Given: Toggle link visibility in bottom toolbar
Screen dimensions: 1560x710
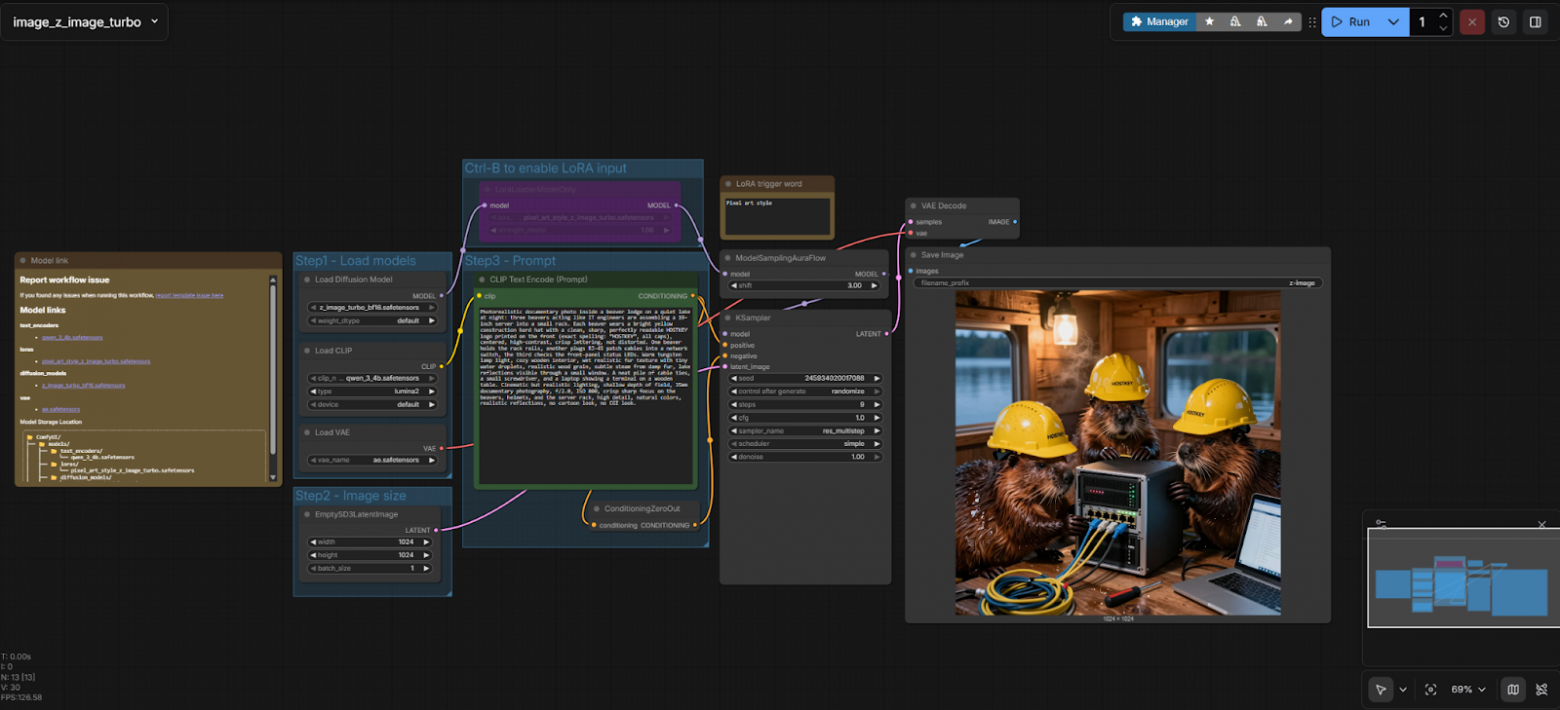Looking at the screenshot, I should (1541, 689).
